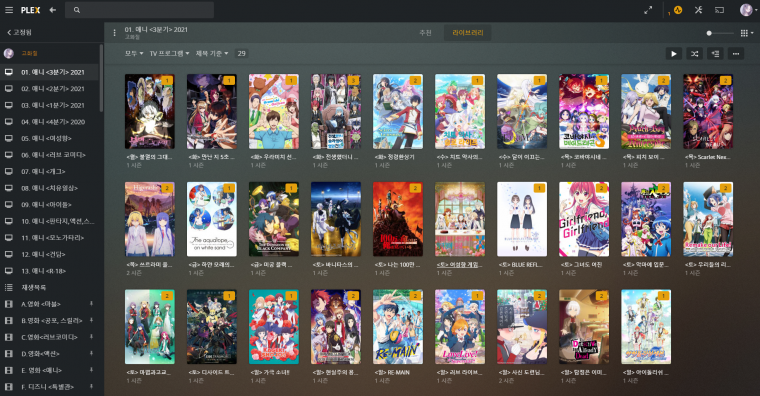Screen dimensions: 760x396
Task: Open the three-dot more actions button
Action: (x=736, y=54)
